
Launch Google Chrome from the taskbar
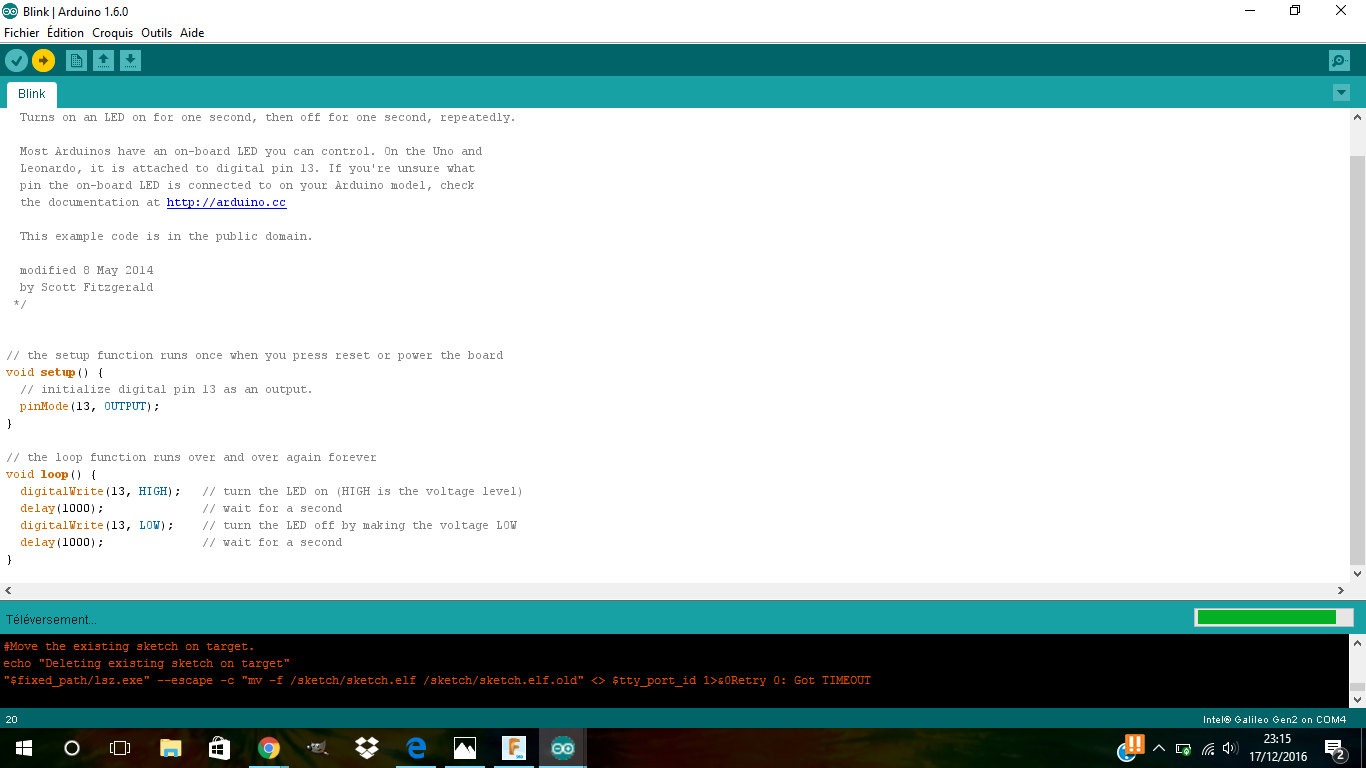click(268, 748)
